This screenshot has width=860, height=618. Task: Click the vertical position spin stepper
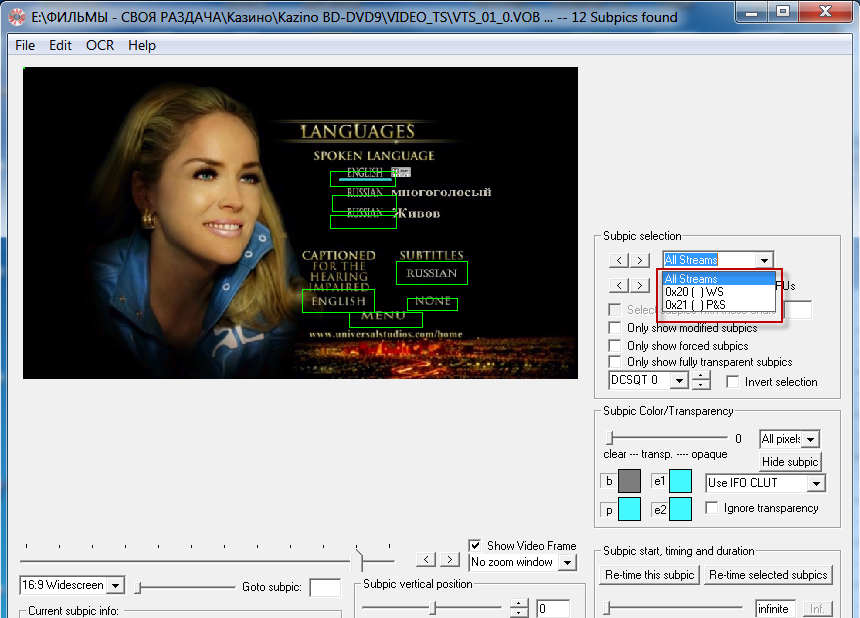[518, 608]
